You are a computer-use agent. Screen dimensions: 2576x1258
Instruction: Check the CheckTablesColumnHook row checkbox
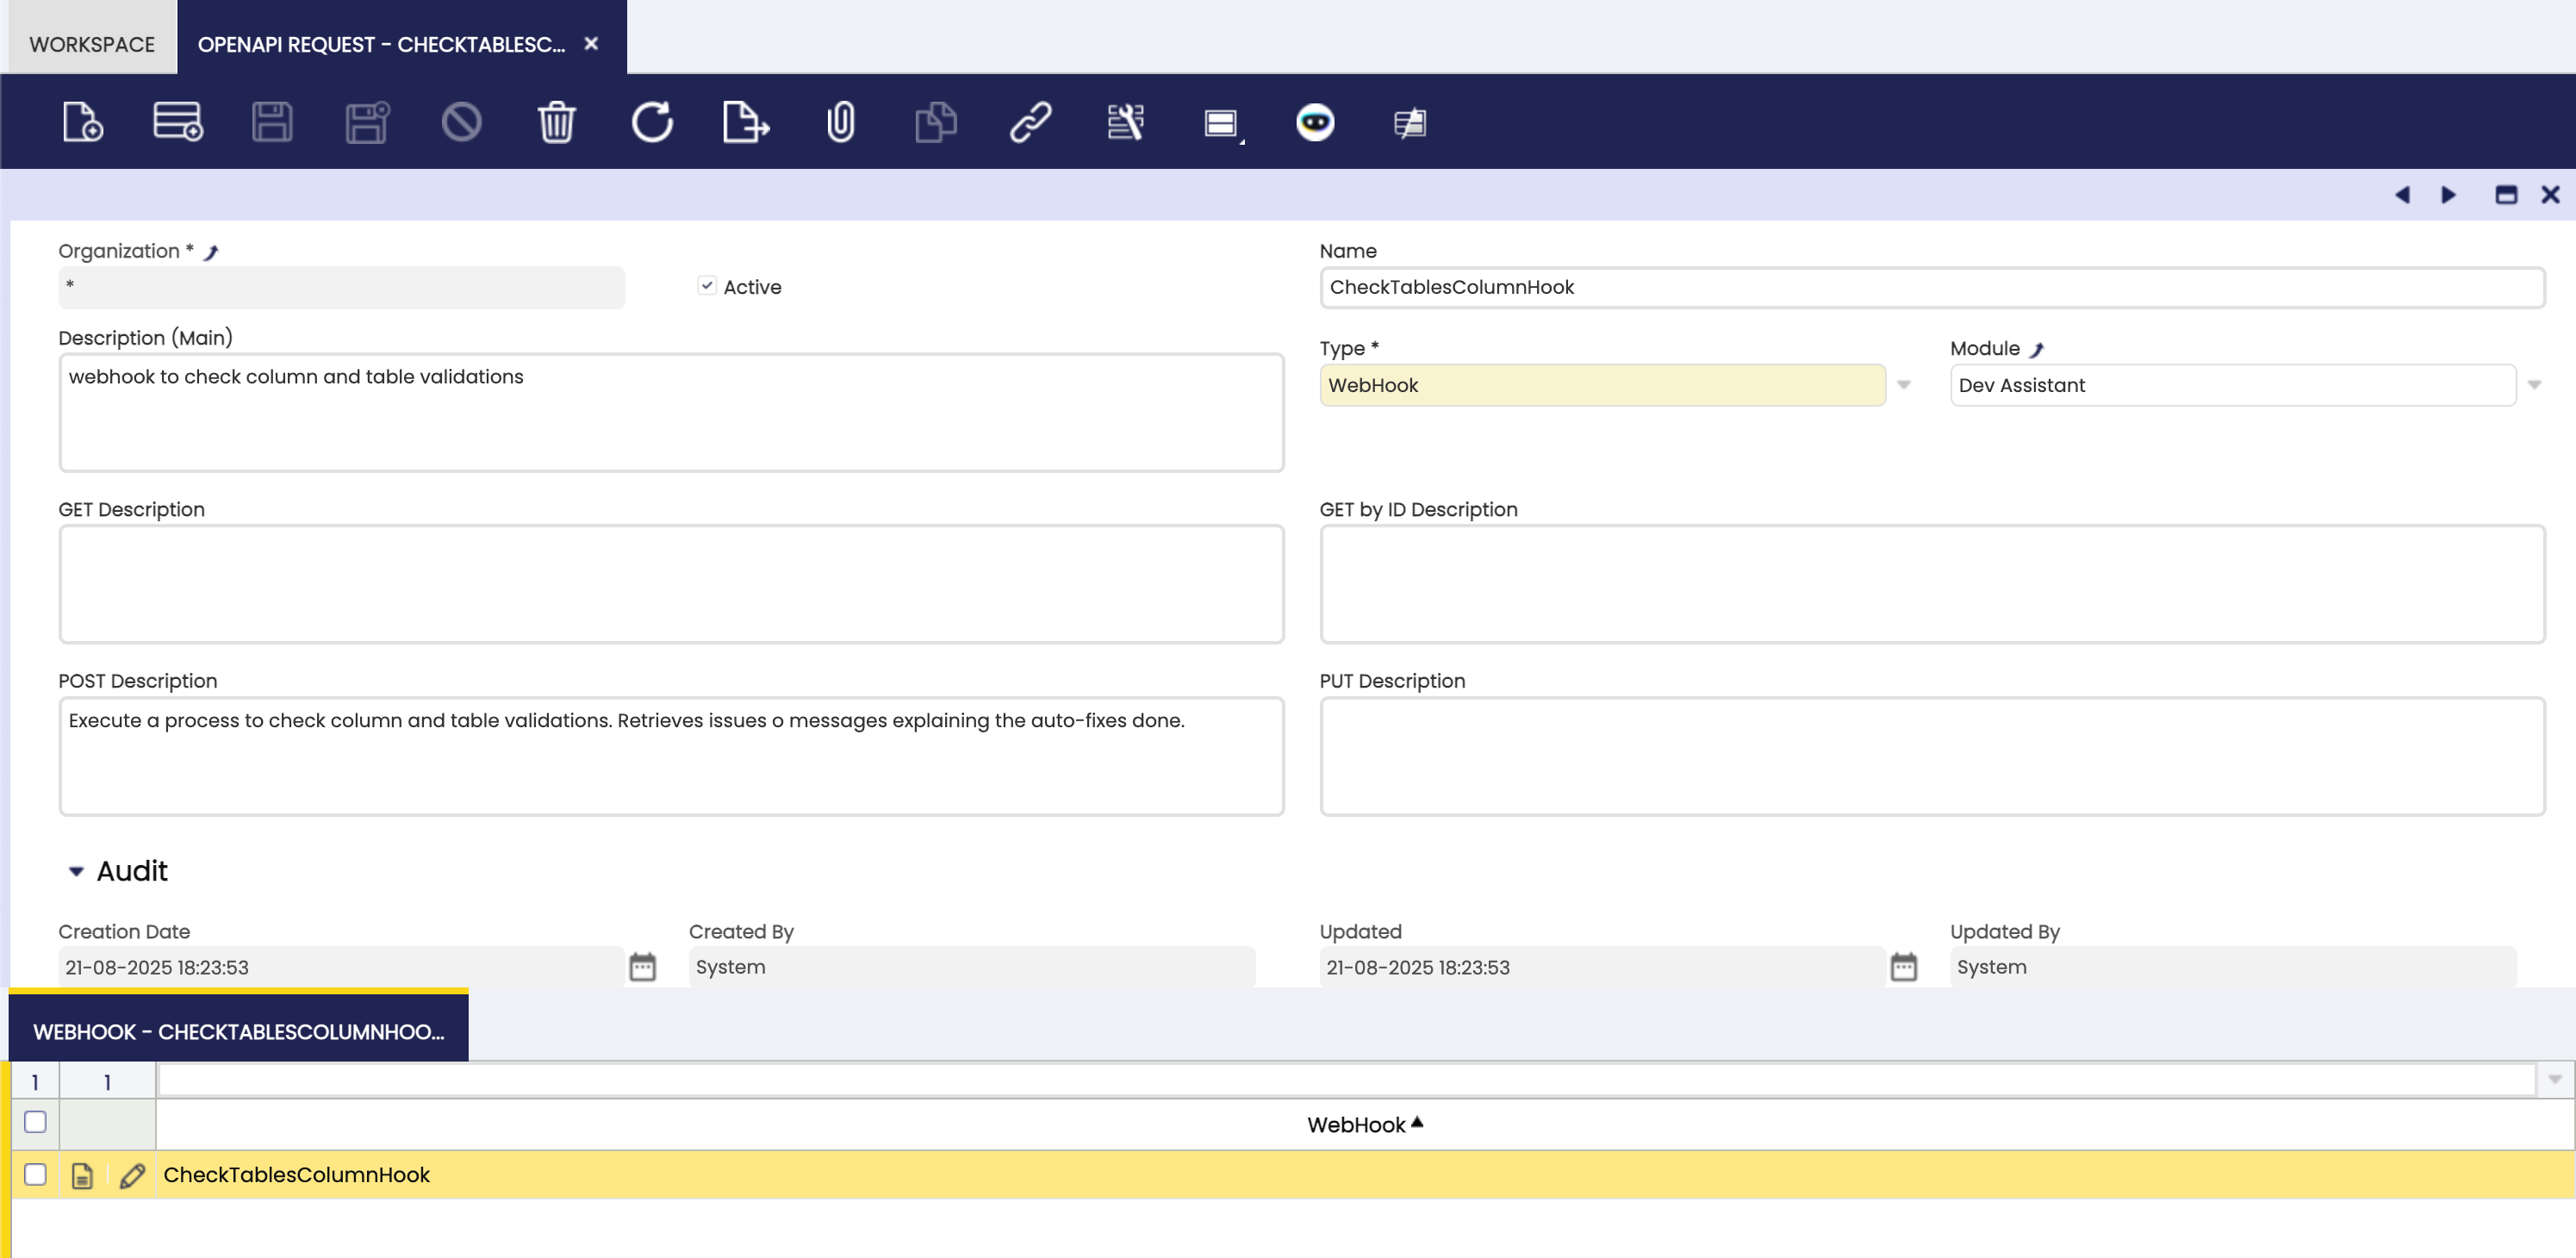[x=35, y=1174]
